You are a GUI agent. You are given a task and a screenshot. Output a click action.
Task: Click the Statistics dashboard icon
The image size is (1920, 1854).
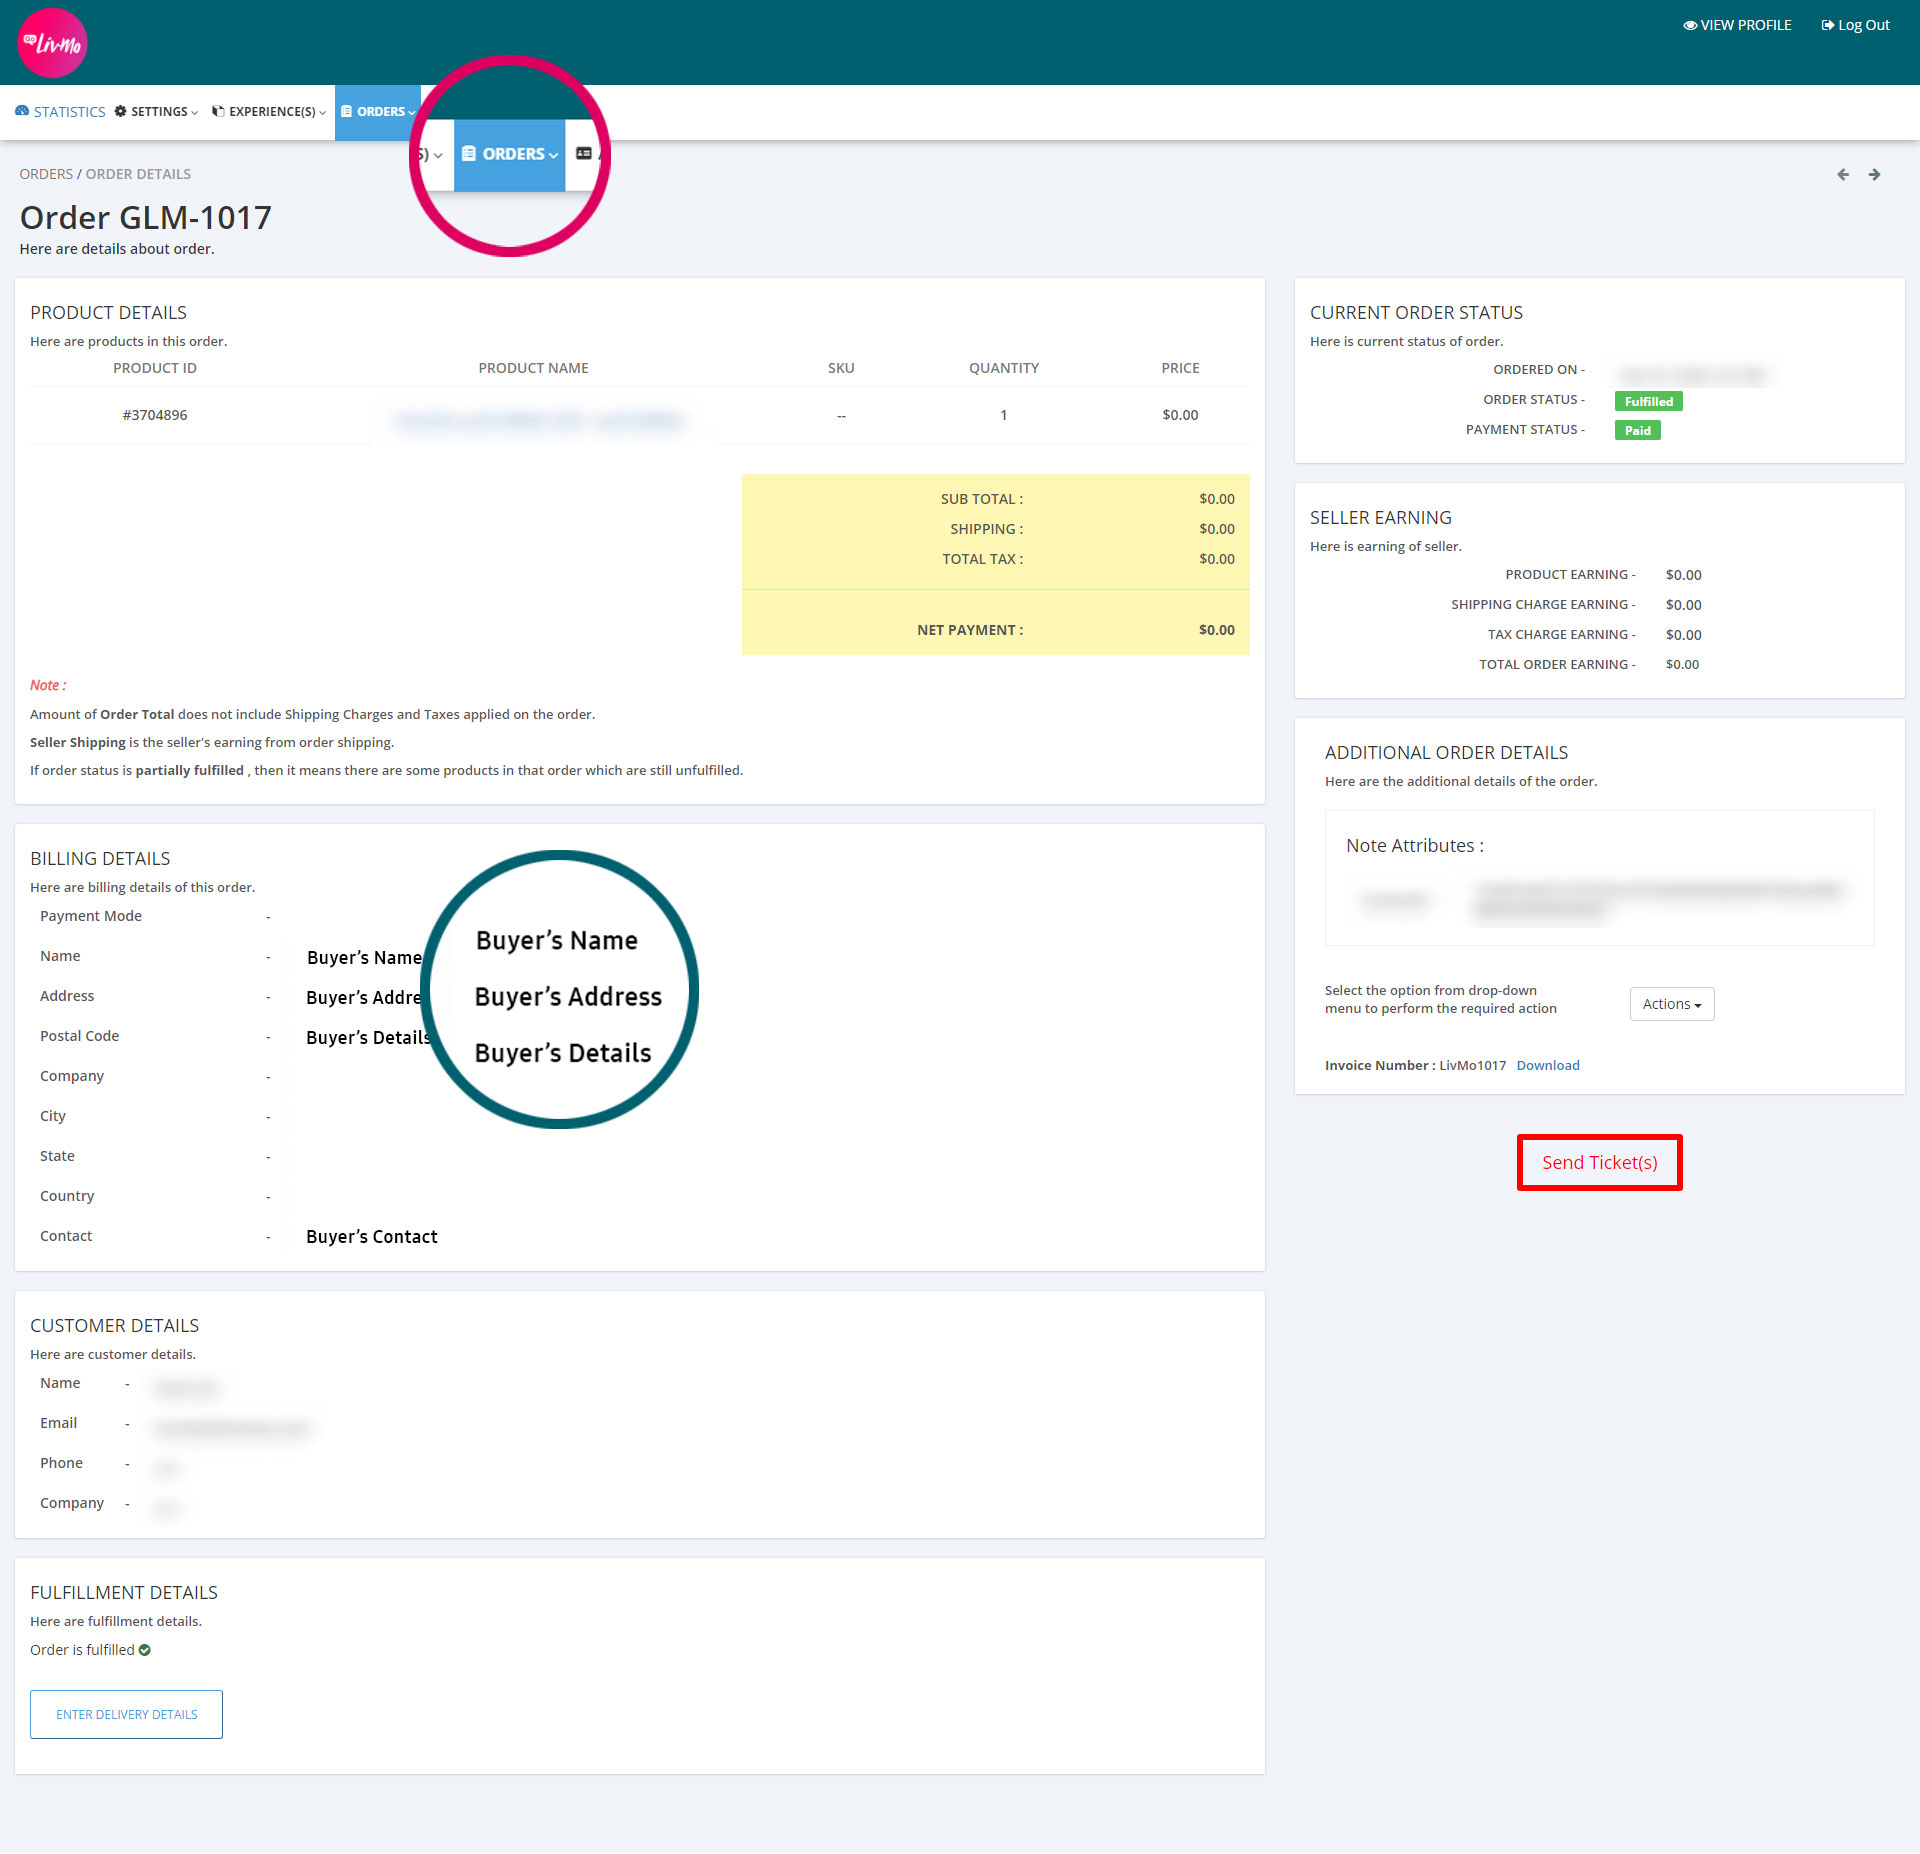point(22,111)
